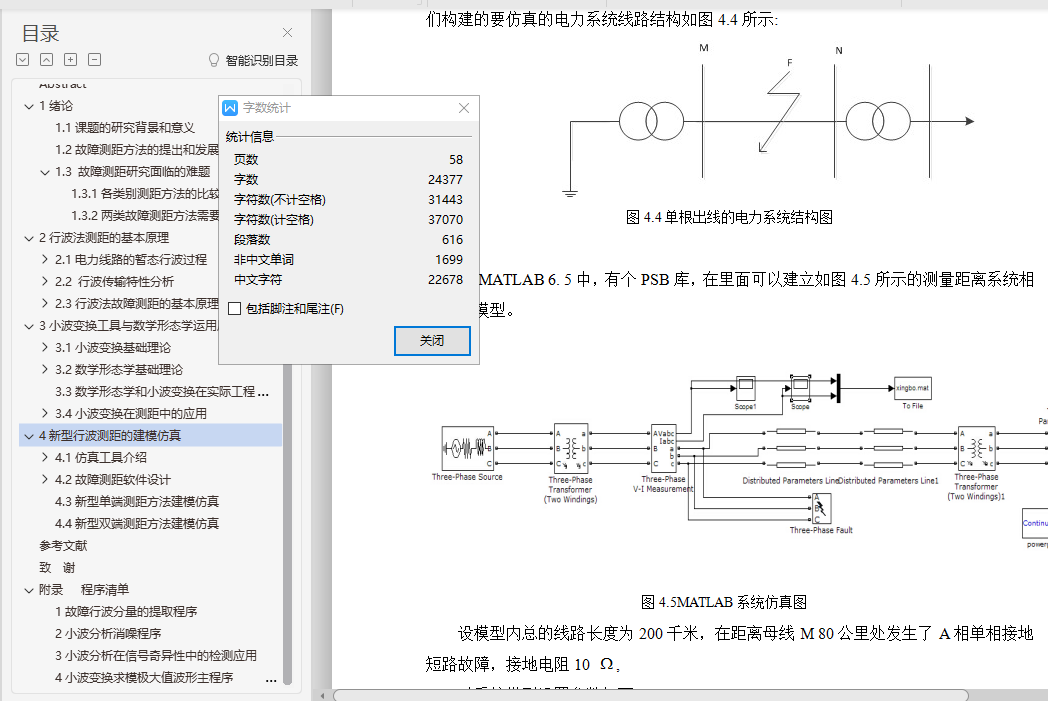The height and width of the screenshot is (701, 1048).
Task: Click the expand-all down arrow icon in 目录
Action: (x=23, y=59)
